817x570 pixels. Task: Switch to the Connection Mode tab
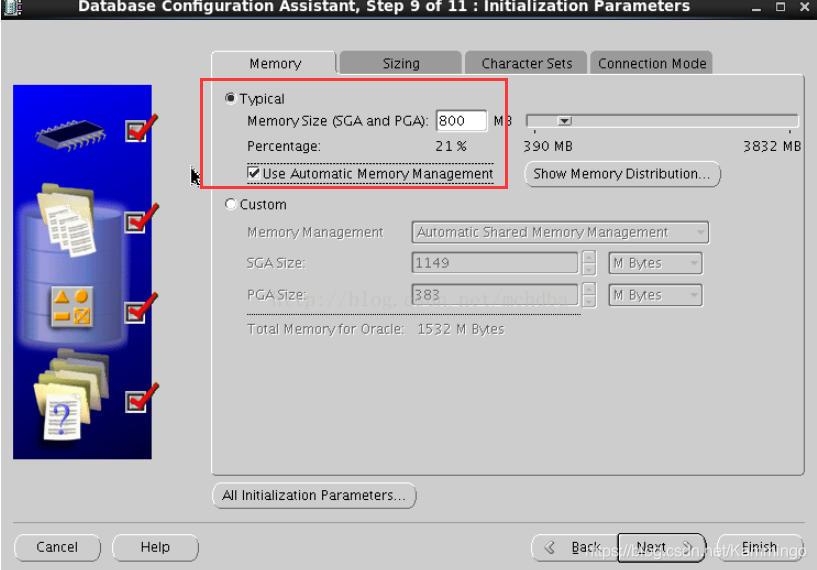click(x=652, y=64)
